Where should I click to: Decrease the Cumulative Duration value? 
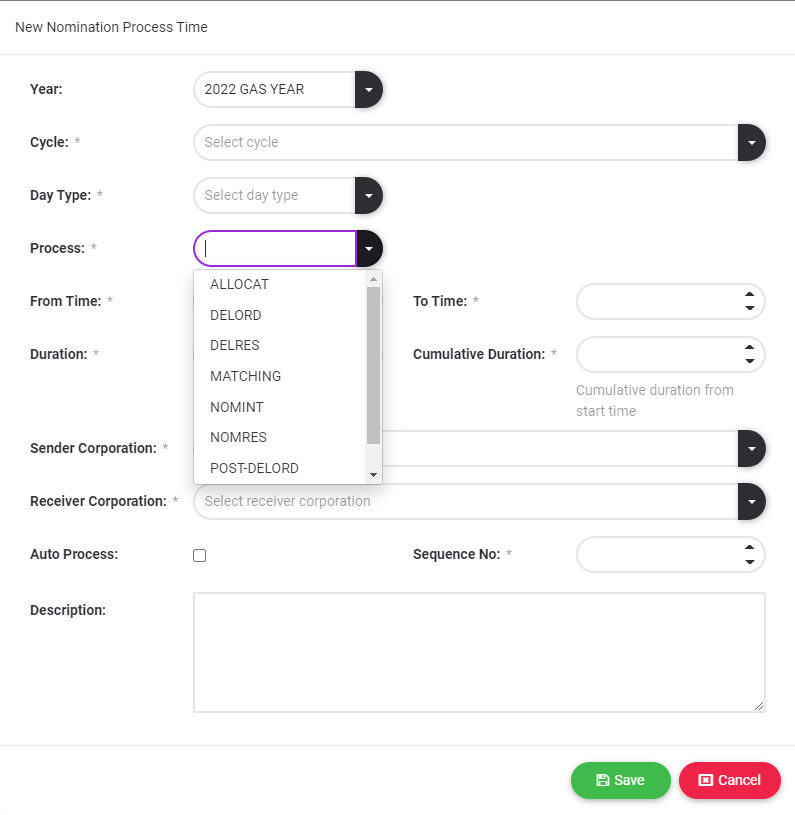(x=750, y=361)
